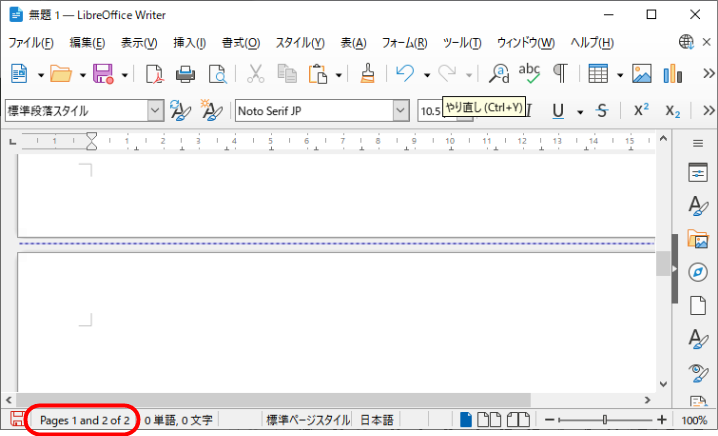Toggle formatting marks display
Viewport: 718px width, 436px height.
point(560,74)
